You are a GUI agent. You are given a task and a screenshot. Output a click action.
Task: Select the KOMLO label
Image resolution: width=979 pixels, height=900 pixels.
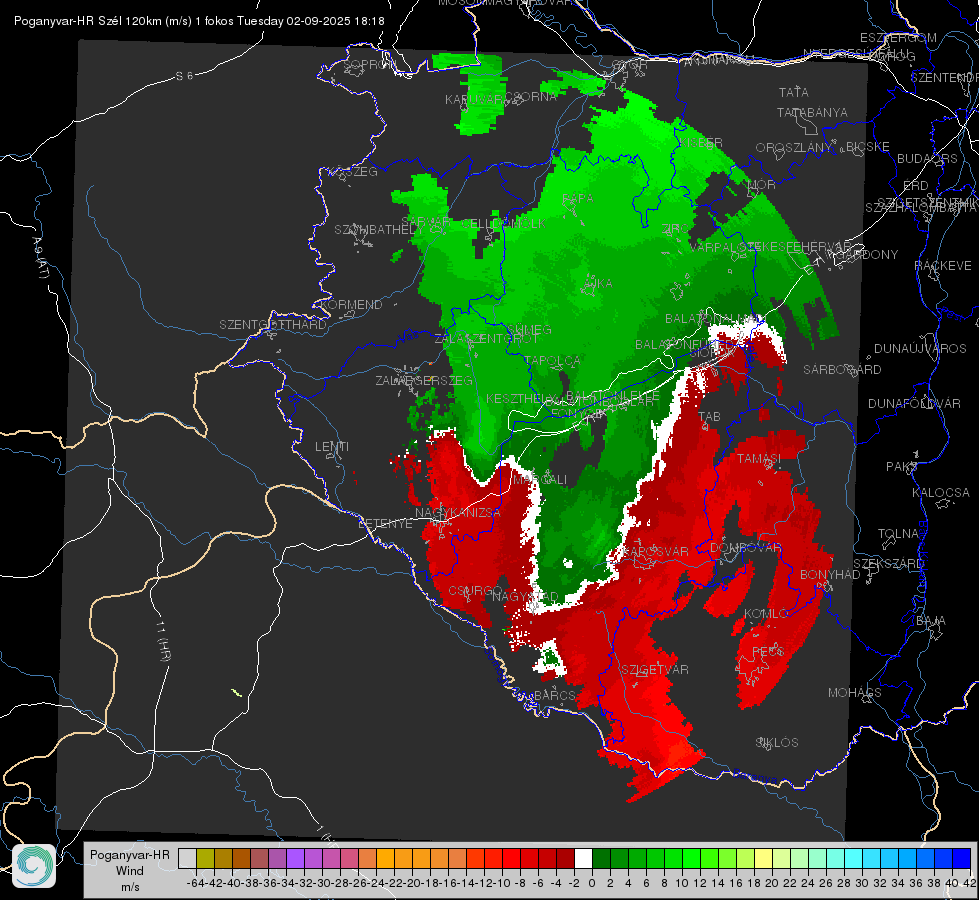766,613
